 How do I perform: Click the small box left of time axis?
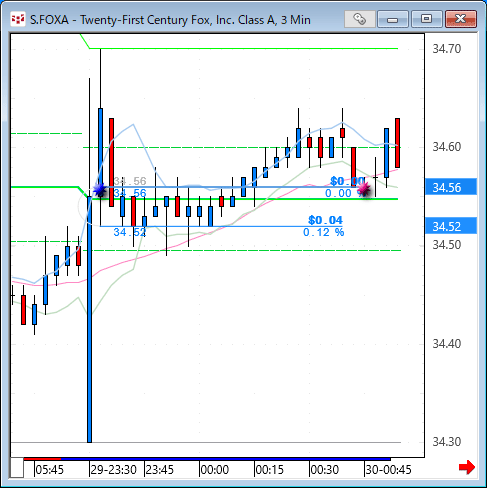click(17, 468)
